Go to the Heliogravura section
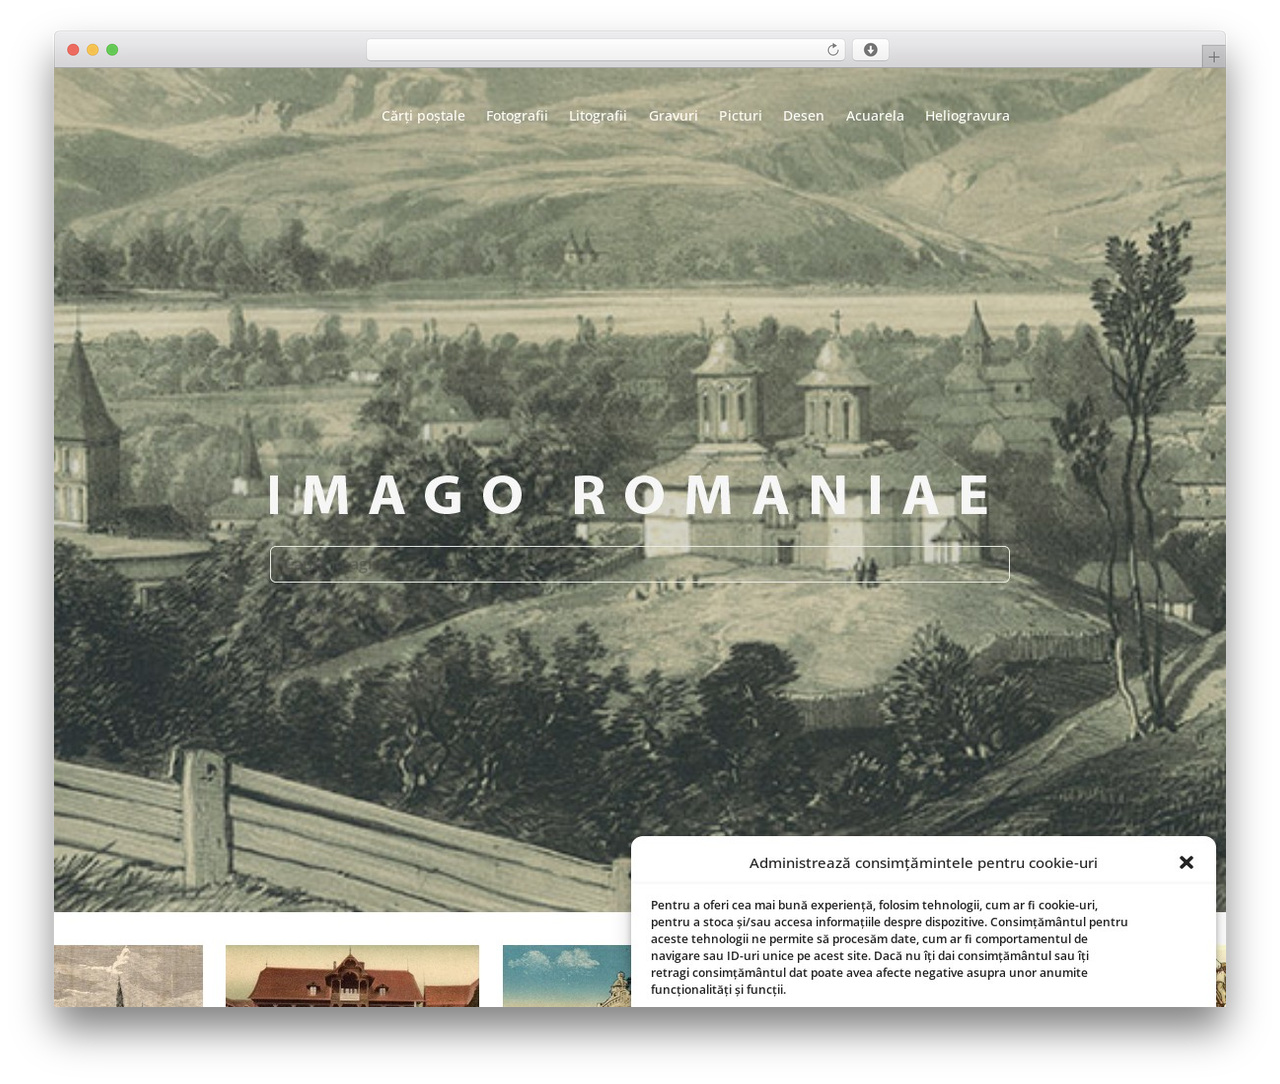The height and width of the screenshot is (1084, 1280). tap(967, 116)
